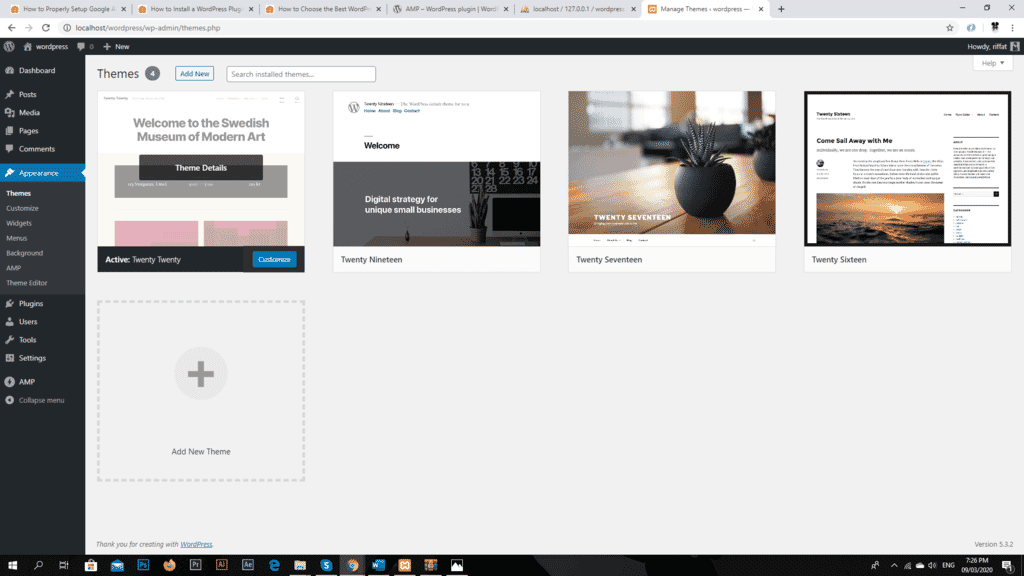
Task: Open AMP under the Appearance submenu
Action: [13, 268]
